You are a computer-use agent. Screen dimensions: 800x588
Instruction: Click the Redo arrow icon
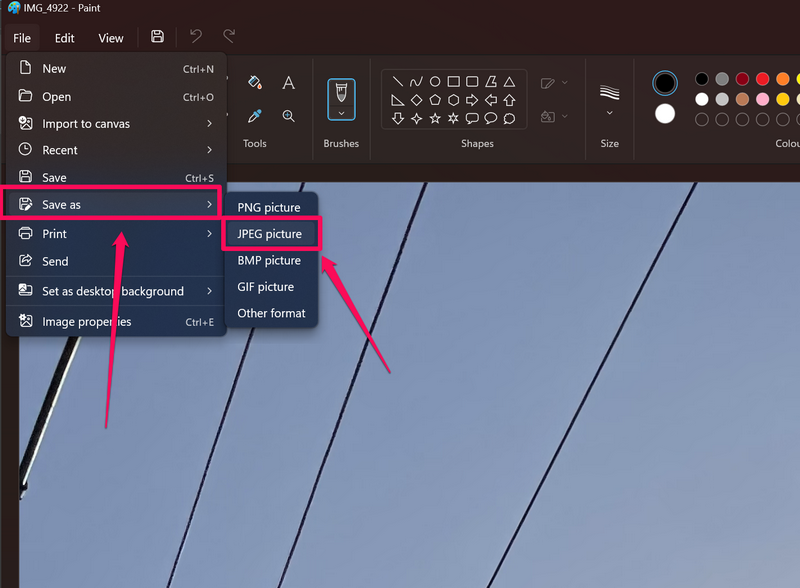229,37
